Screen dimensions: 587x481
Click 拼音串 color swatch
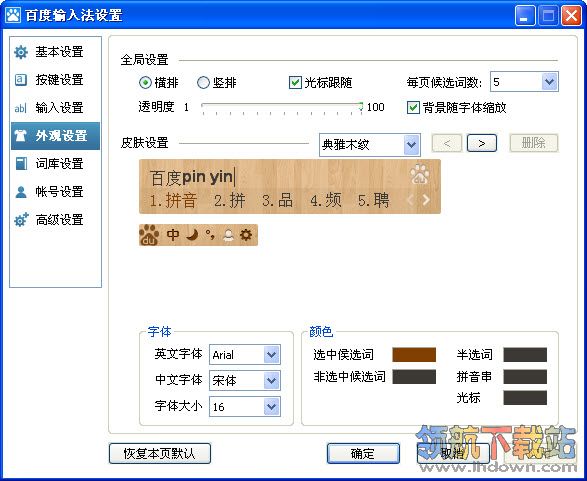click(525, 377)
